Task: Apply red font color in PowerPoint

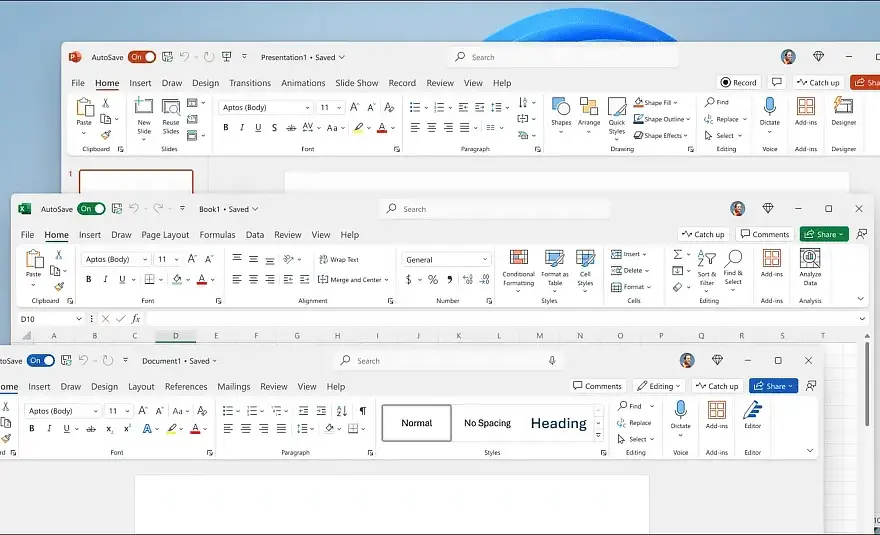Action: coord(382,128)
